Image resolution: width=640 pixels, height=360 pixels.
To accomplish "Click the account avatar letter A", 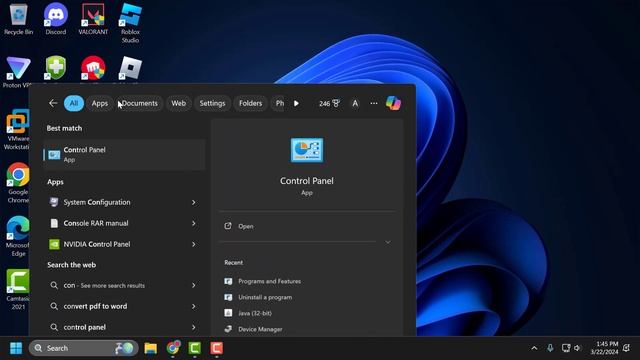I will [x=355, y=103].
